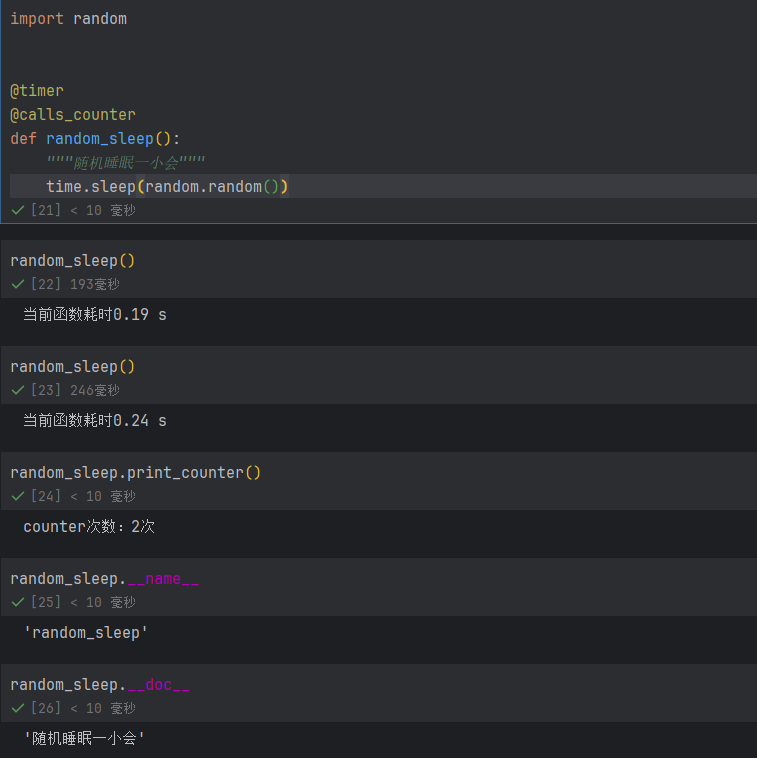757x758 pixels.
Task: Click the execution count label [24]
Action: click(46, 496)
